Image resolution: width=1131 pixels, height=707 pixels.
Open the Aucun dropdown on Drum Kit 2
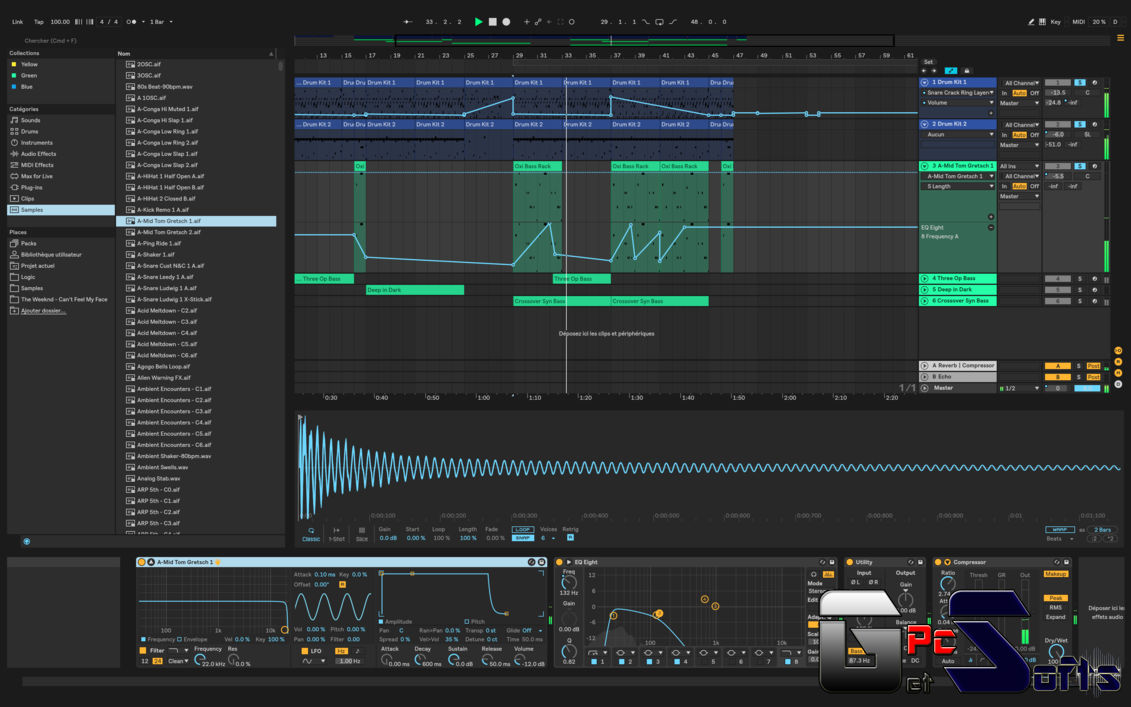[958, 134]
